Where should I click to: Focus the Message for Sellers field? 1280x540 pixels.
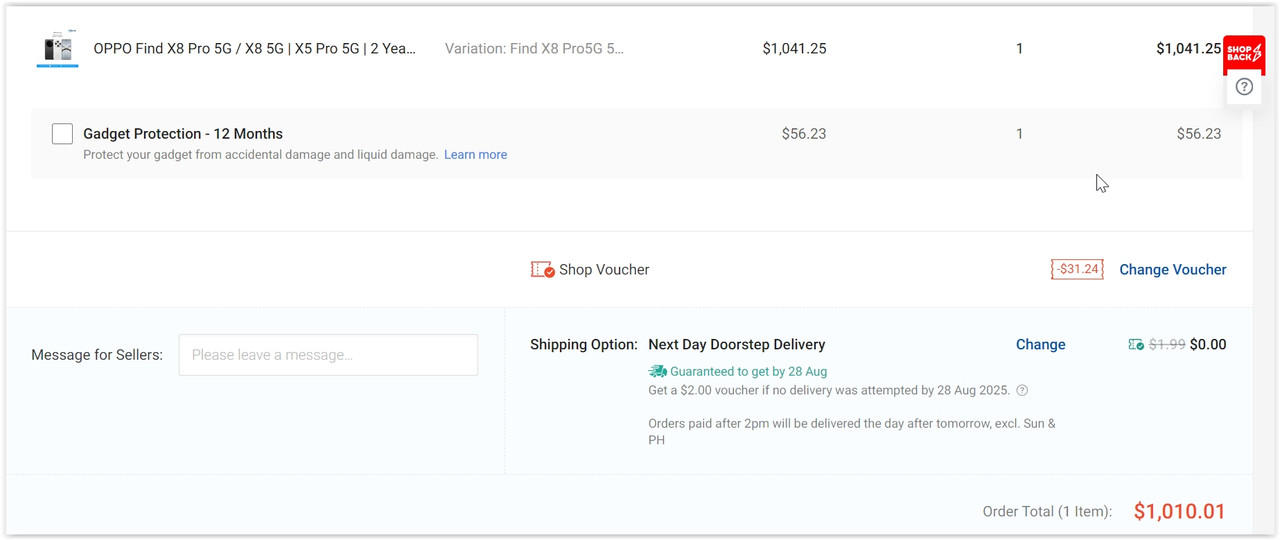(x=328, y=355)
